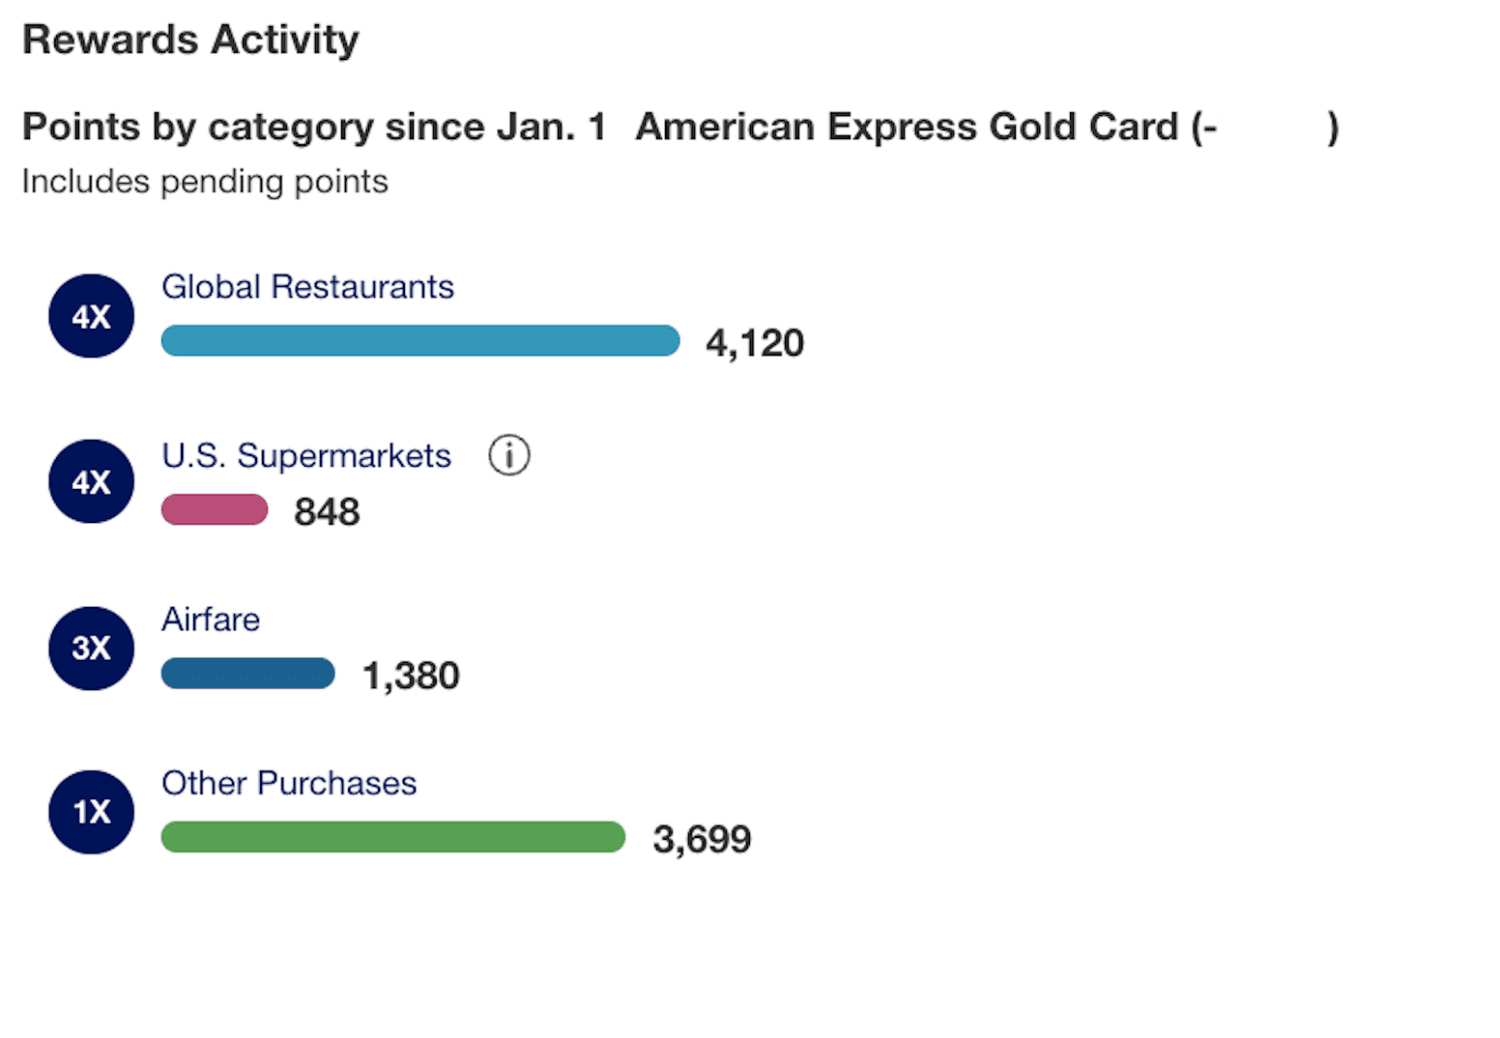Open the Global Restaurants category details
This screenshot has width=1500, height=1038.
coord(307,286)
